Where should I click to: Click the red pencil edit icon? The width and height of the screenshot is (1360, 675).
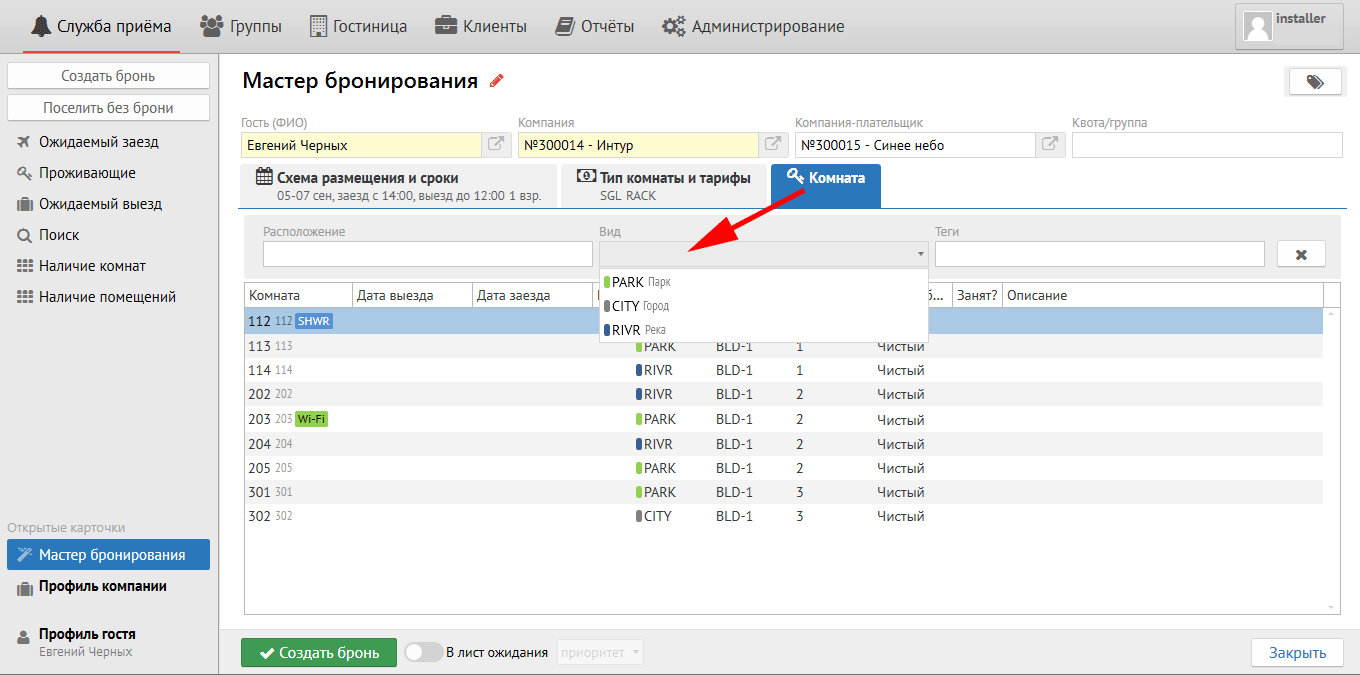pos(497,81)
